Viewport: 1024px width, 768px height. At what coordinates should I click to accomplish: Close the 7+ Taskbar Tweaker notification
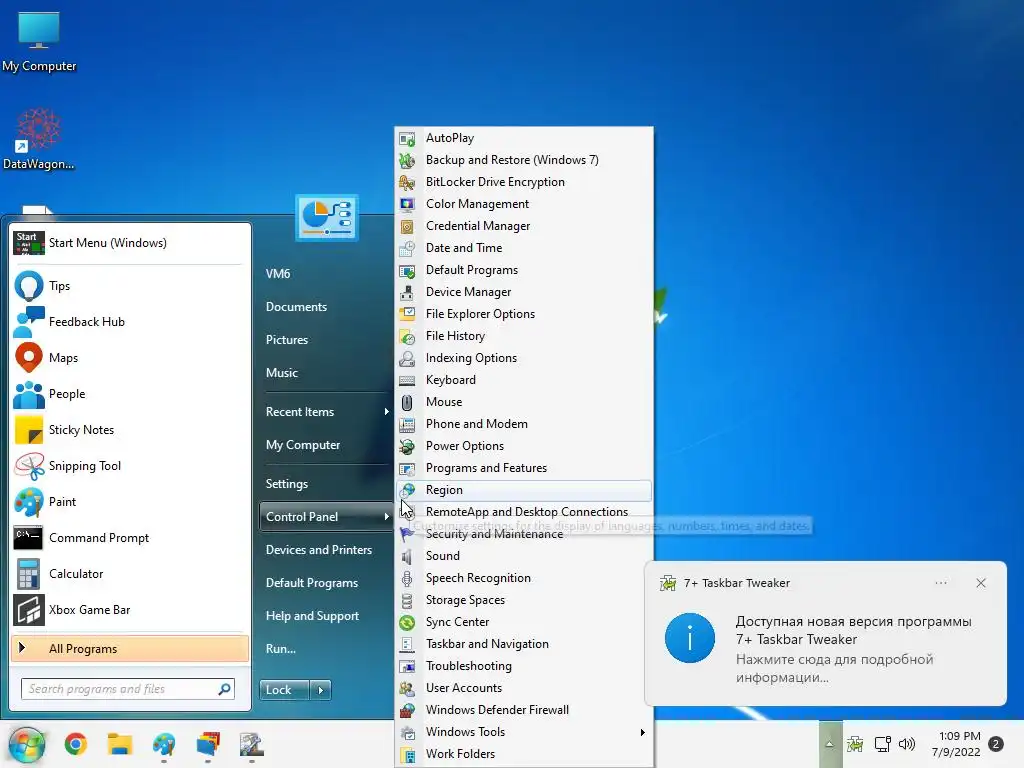point(981,583)
